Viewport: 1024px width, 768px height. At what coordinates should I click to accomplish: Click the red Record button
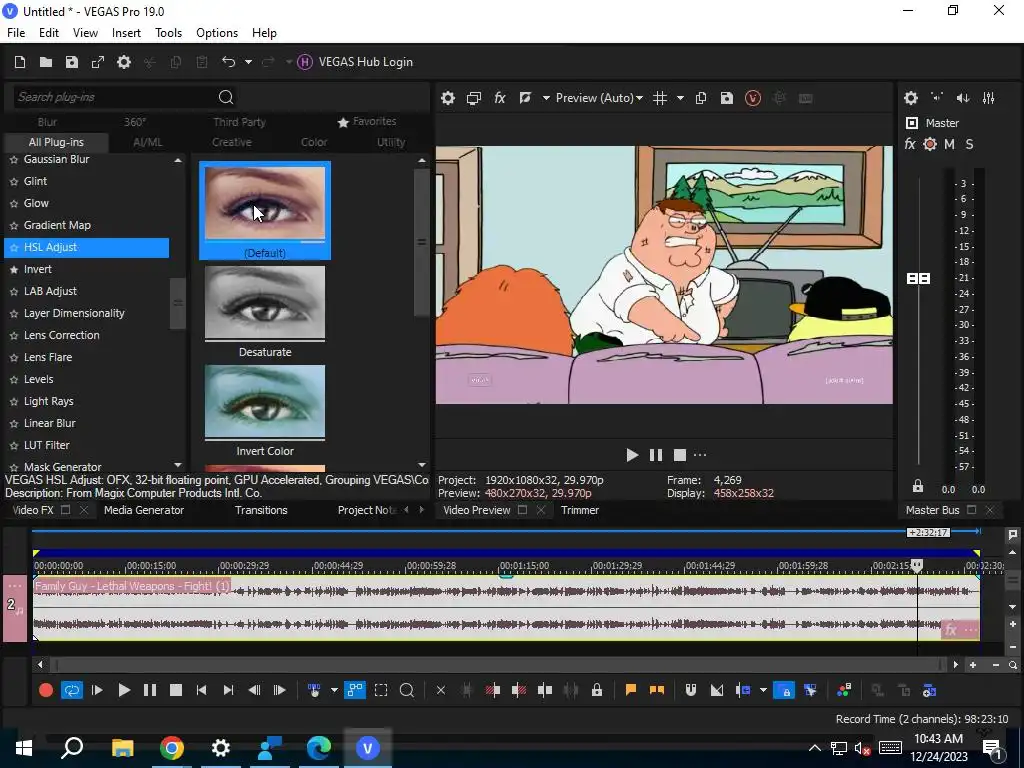[x=46, y=691]
